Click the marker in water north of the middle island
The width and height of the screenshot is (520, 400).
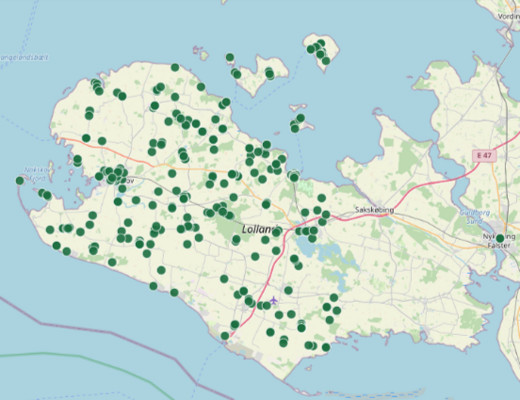(x=230, y=57)
